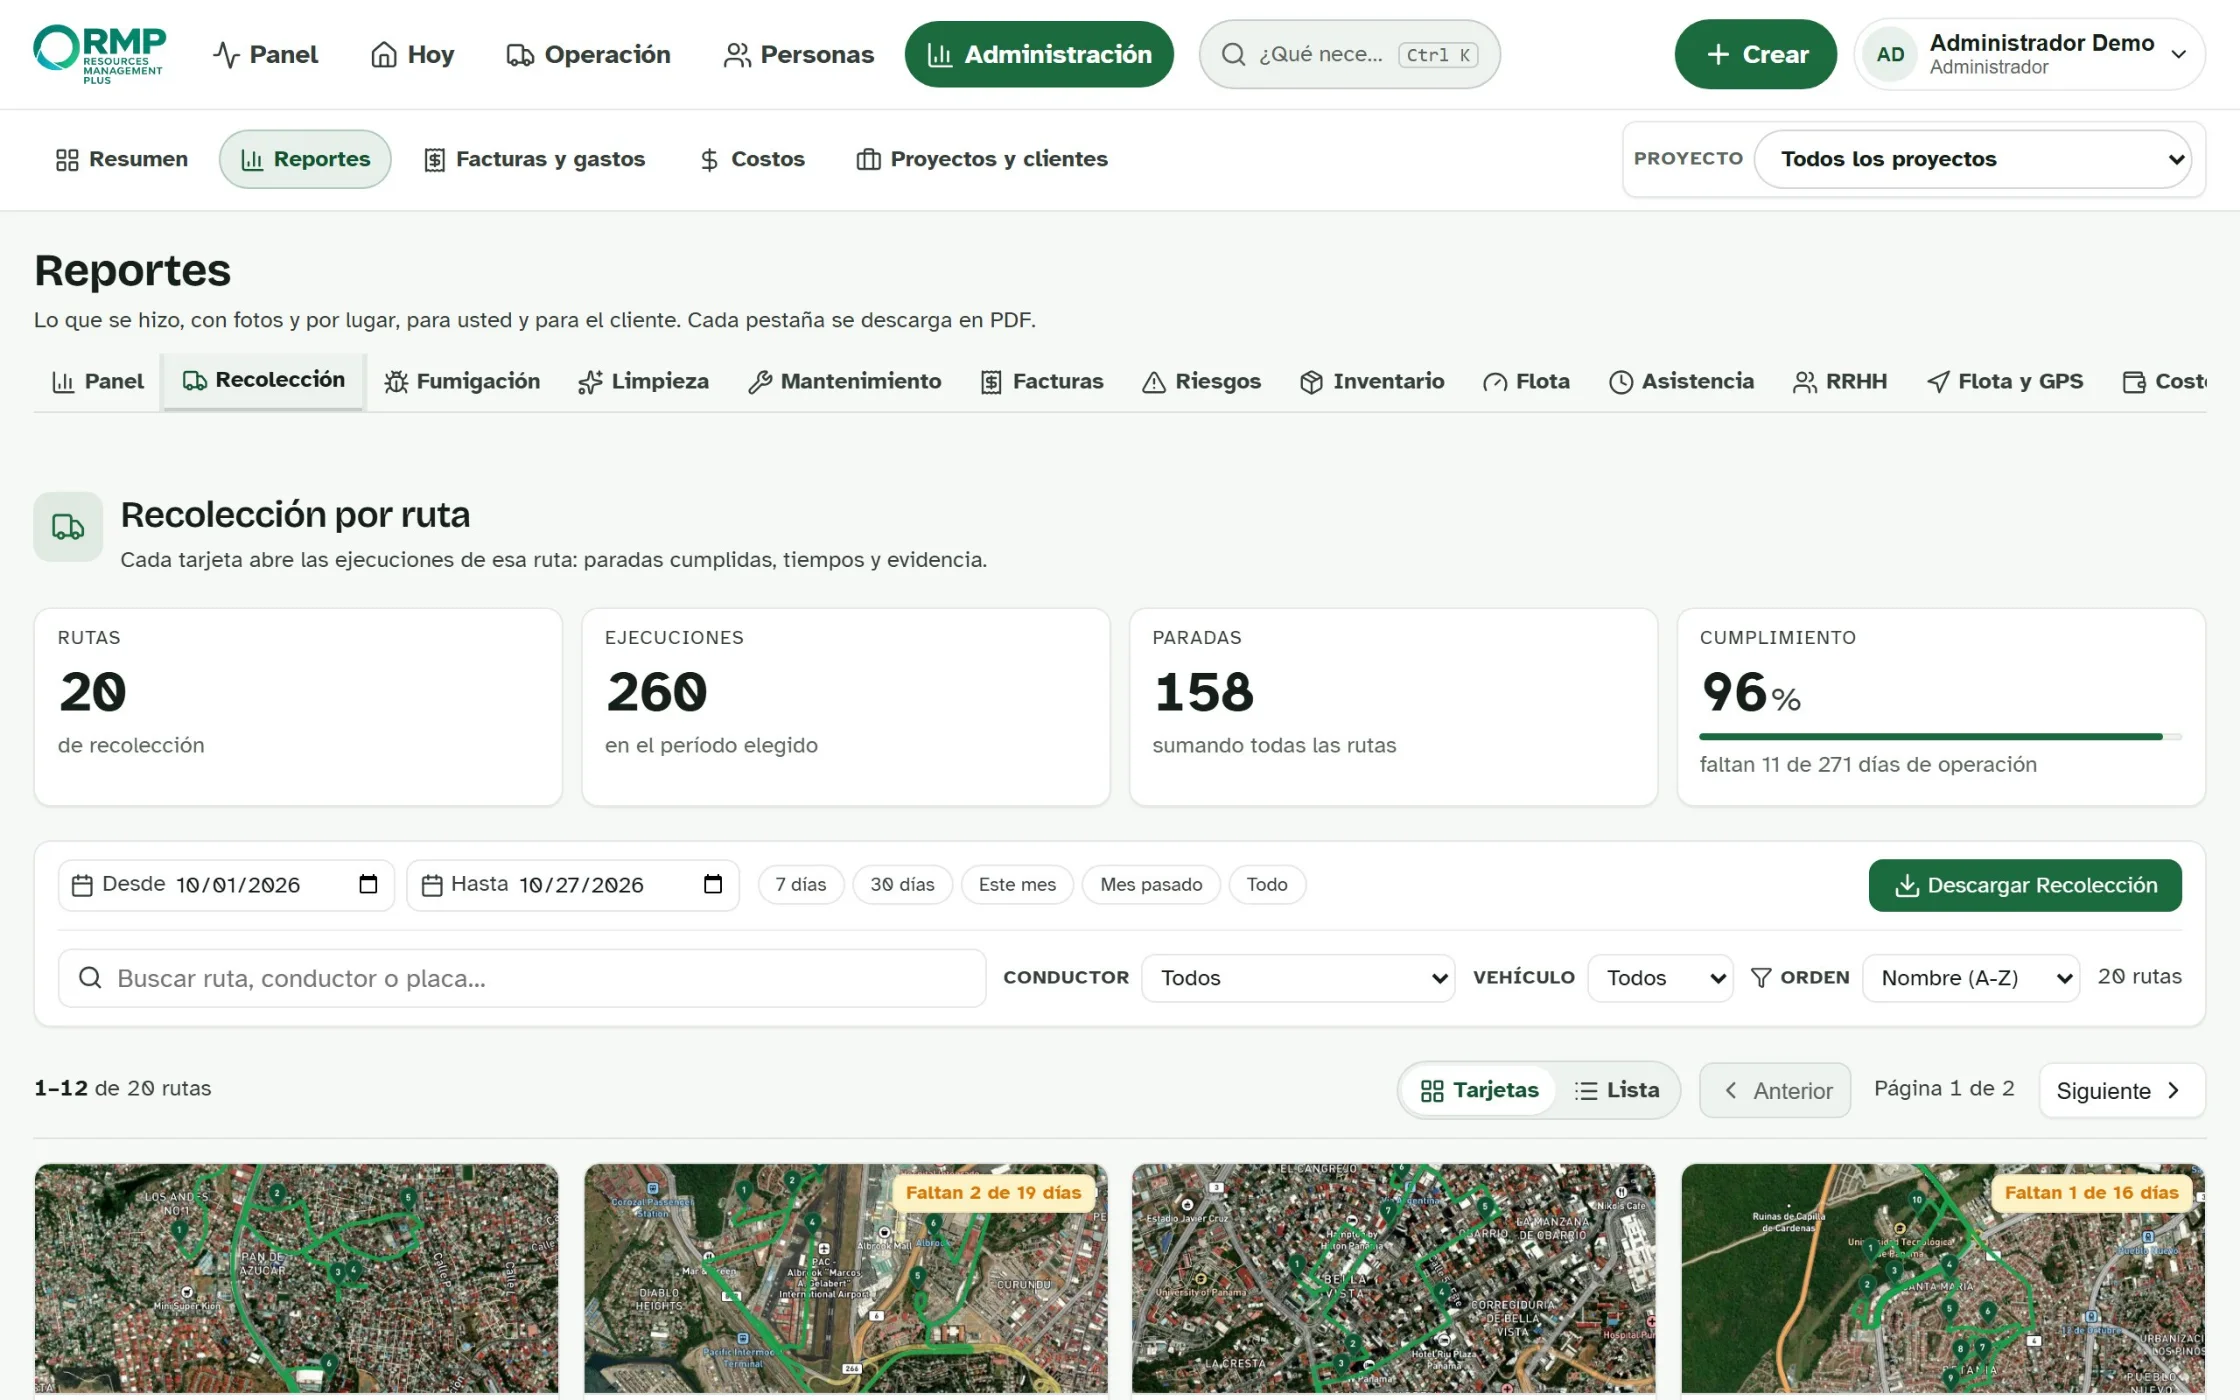Click the Crear button
The width and height of the screenshot is (2240, 1400).
1755,54
